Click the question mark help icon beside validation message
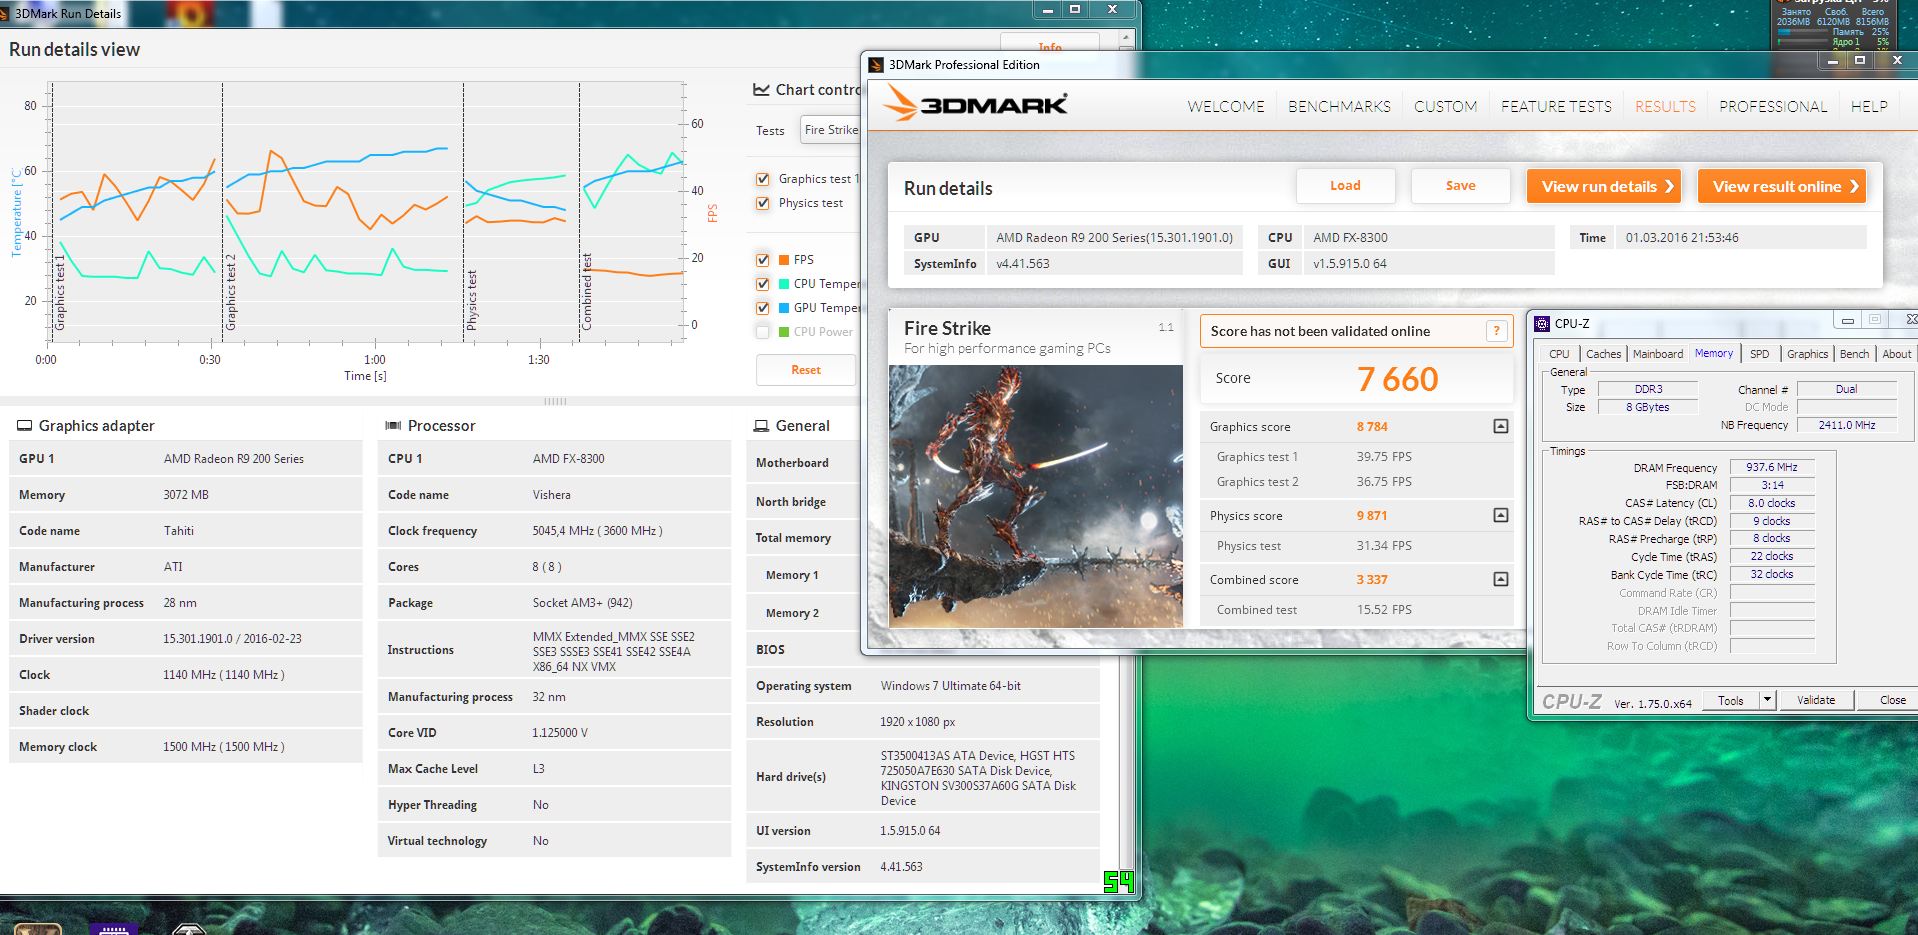The width and height of the screenshot is (1918, 935). click(x=1497, y=331)
